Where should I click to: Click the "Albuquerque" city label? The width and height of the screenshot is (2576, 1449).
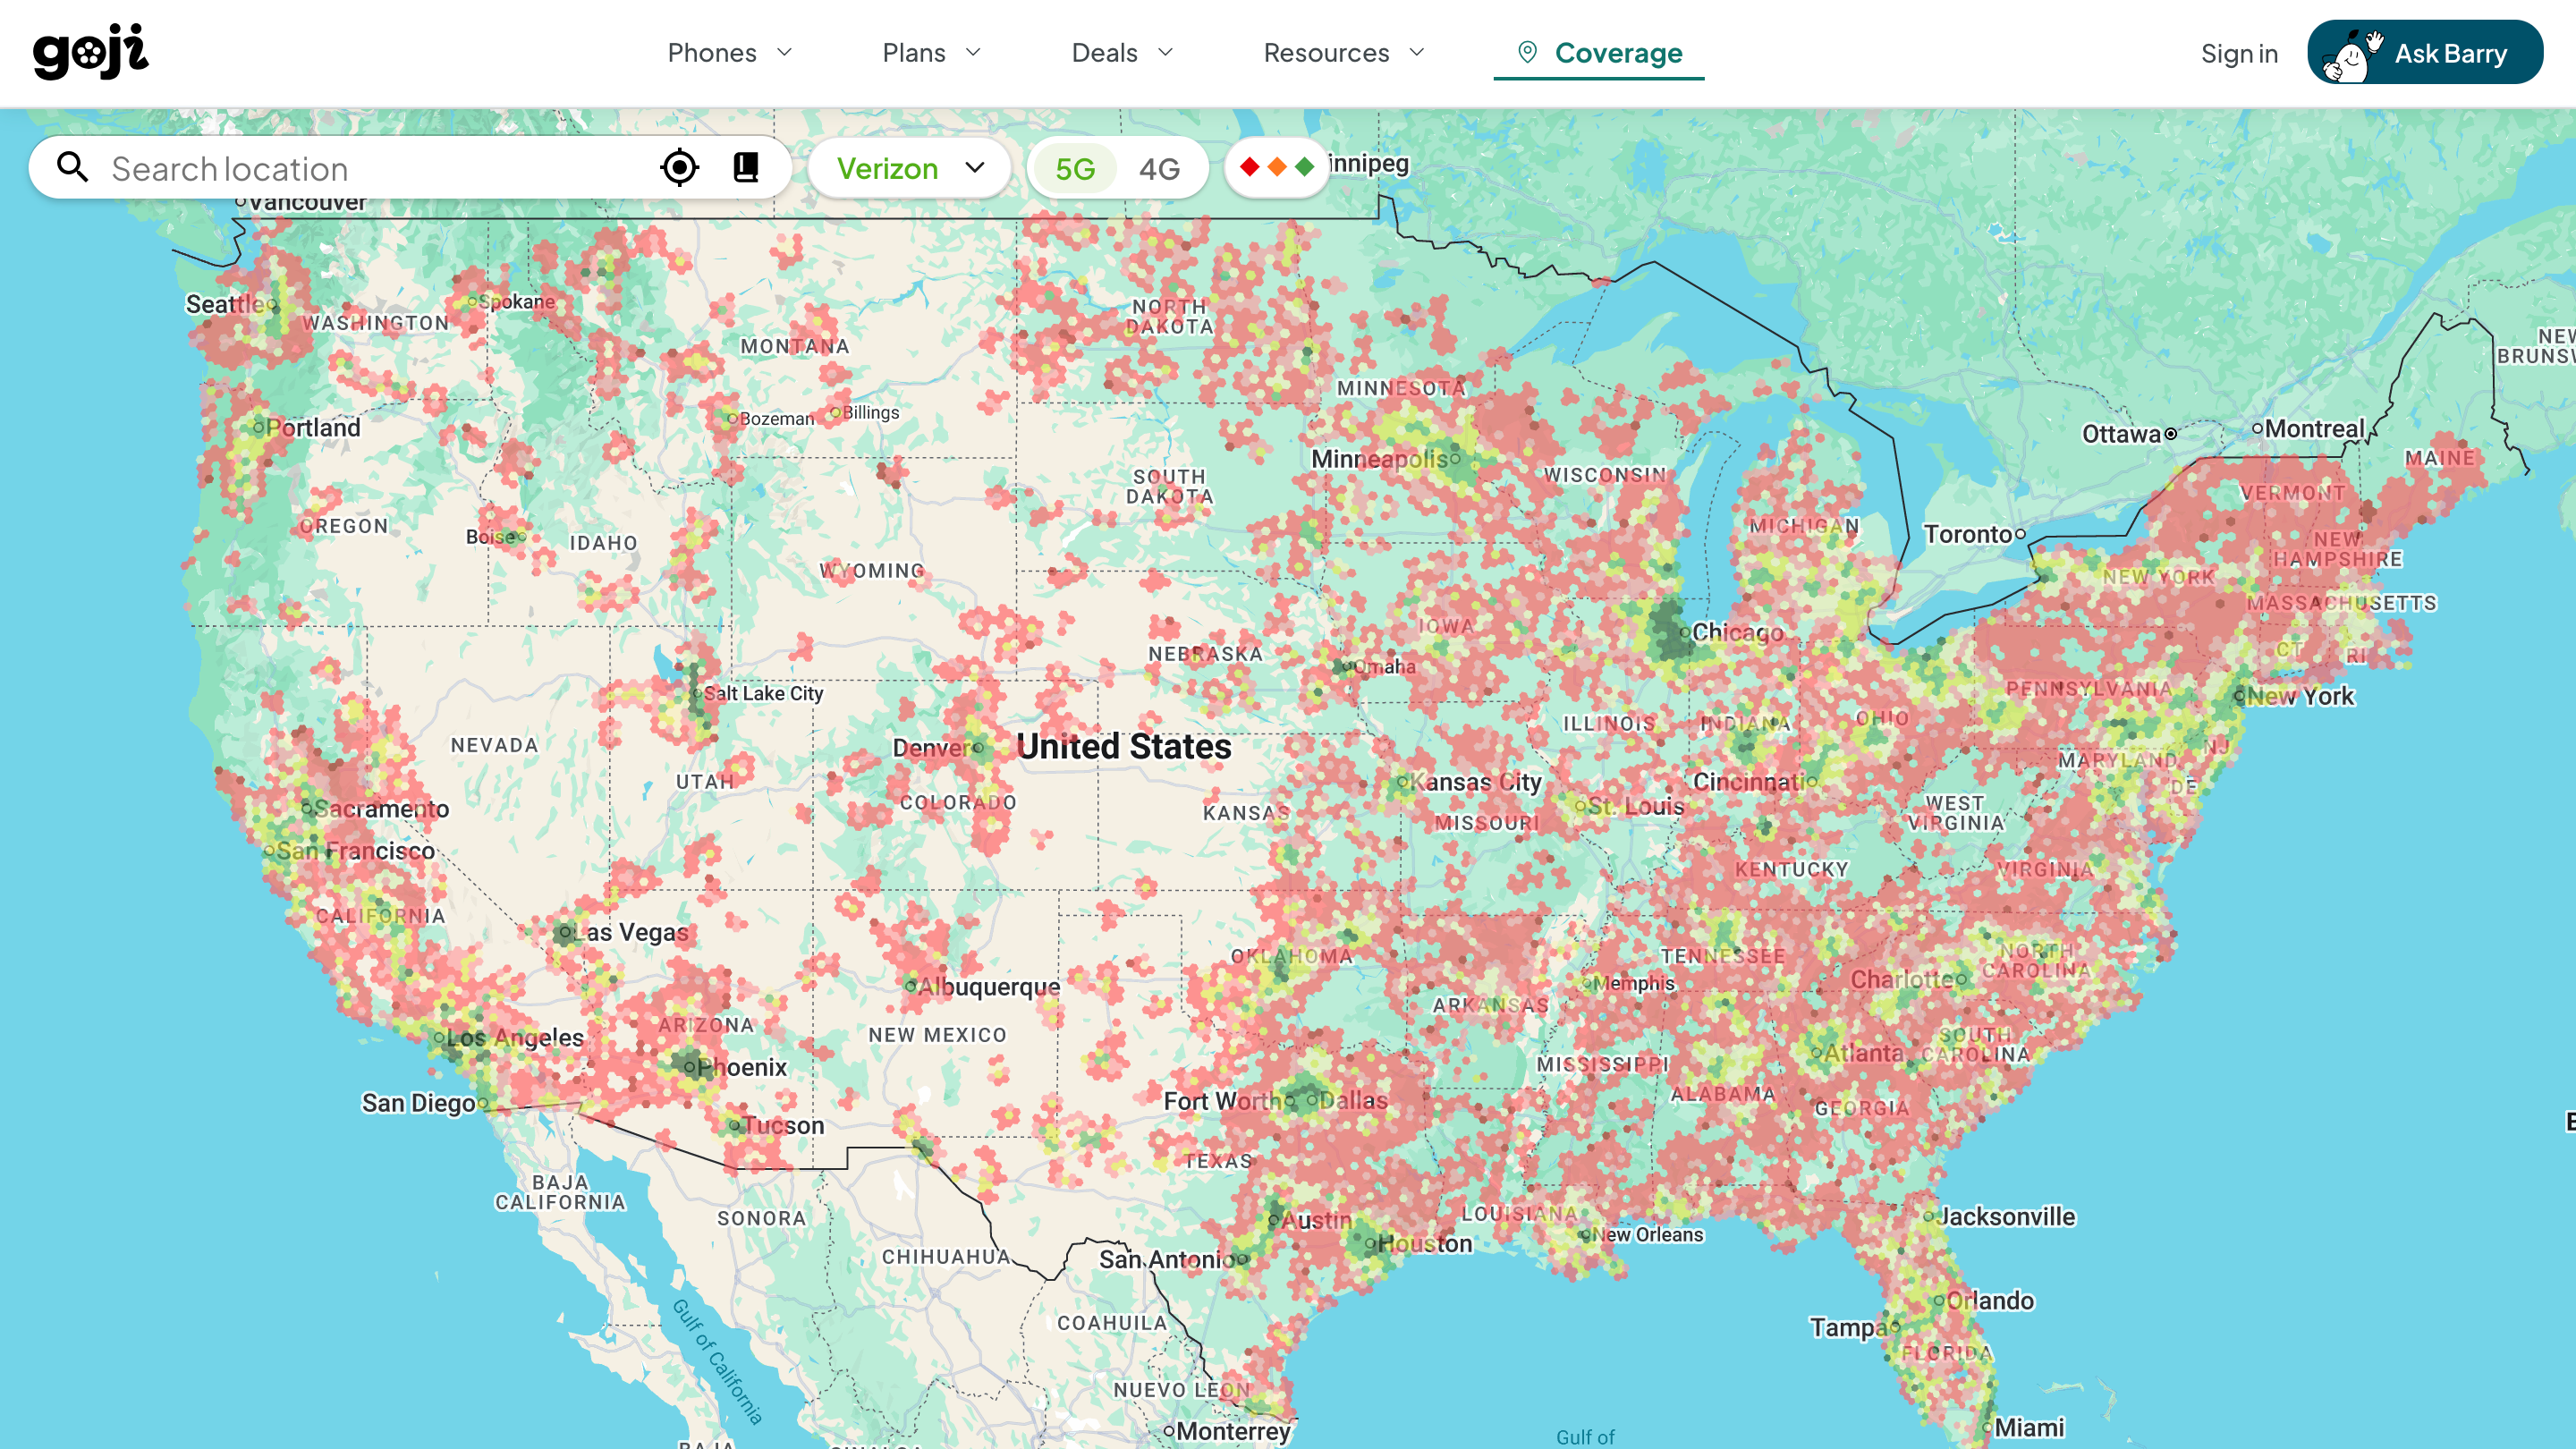(x=989, y=987)
